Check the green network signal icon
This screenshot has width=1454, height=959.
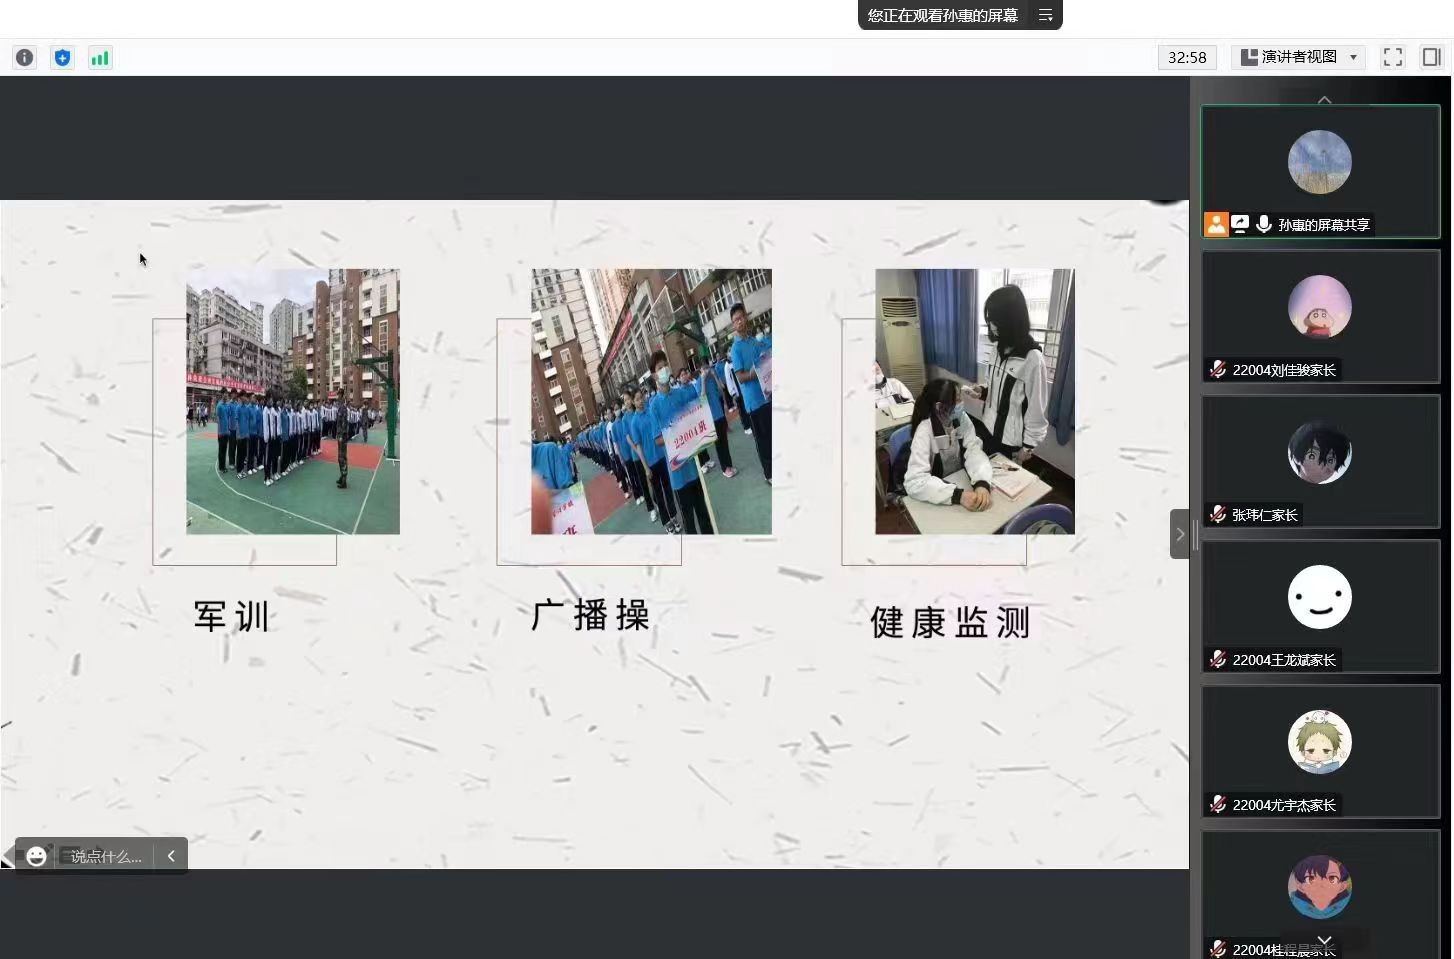pyautogui.click(x=100, y=58)
